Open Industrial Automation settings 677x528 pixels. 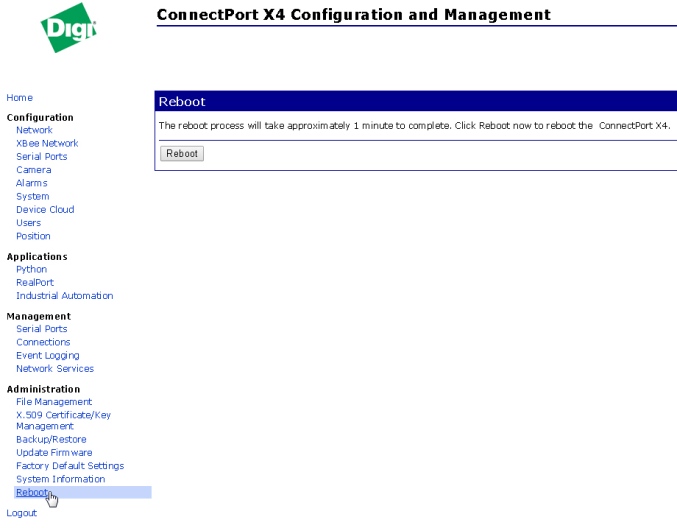(64, 296)
